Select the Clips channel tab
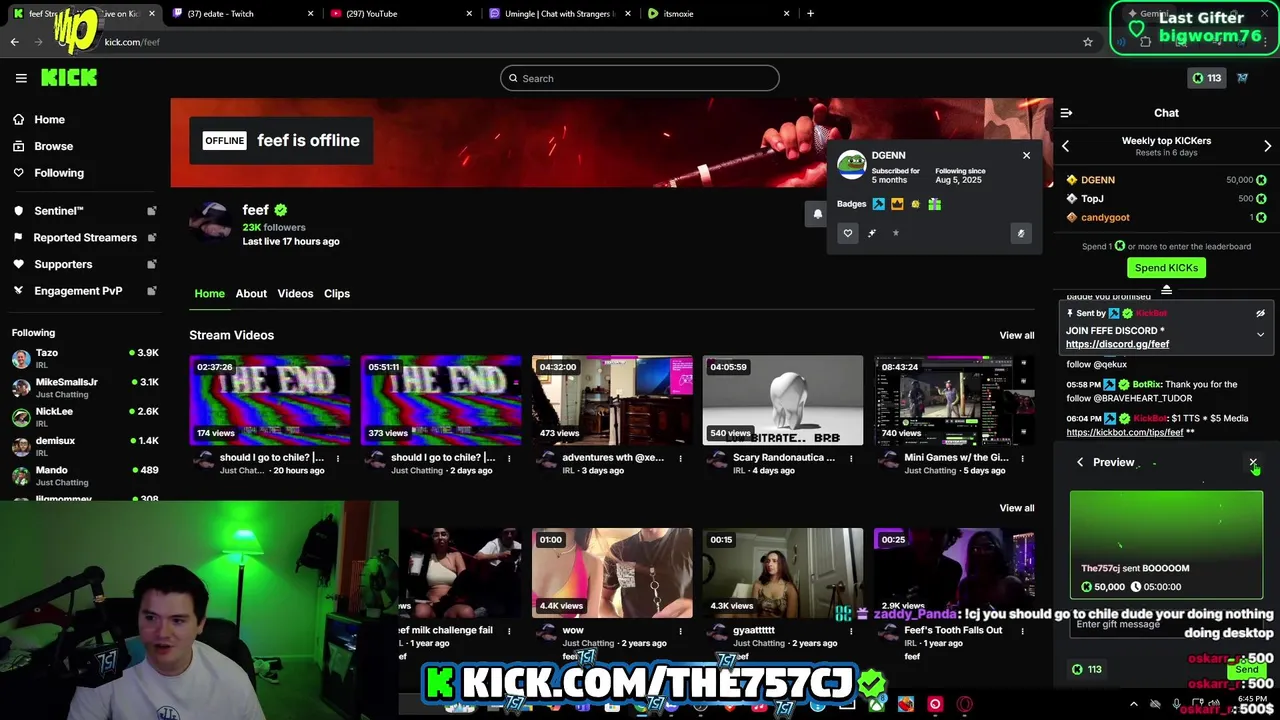 (x=337, y=293)
